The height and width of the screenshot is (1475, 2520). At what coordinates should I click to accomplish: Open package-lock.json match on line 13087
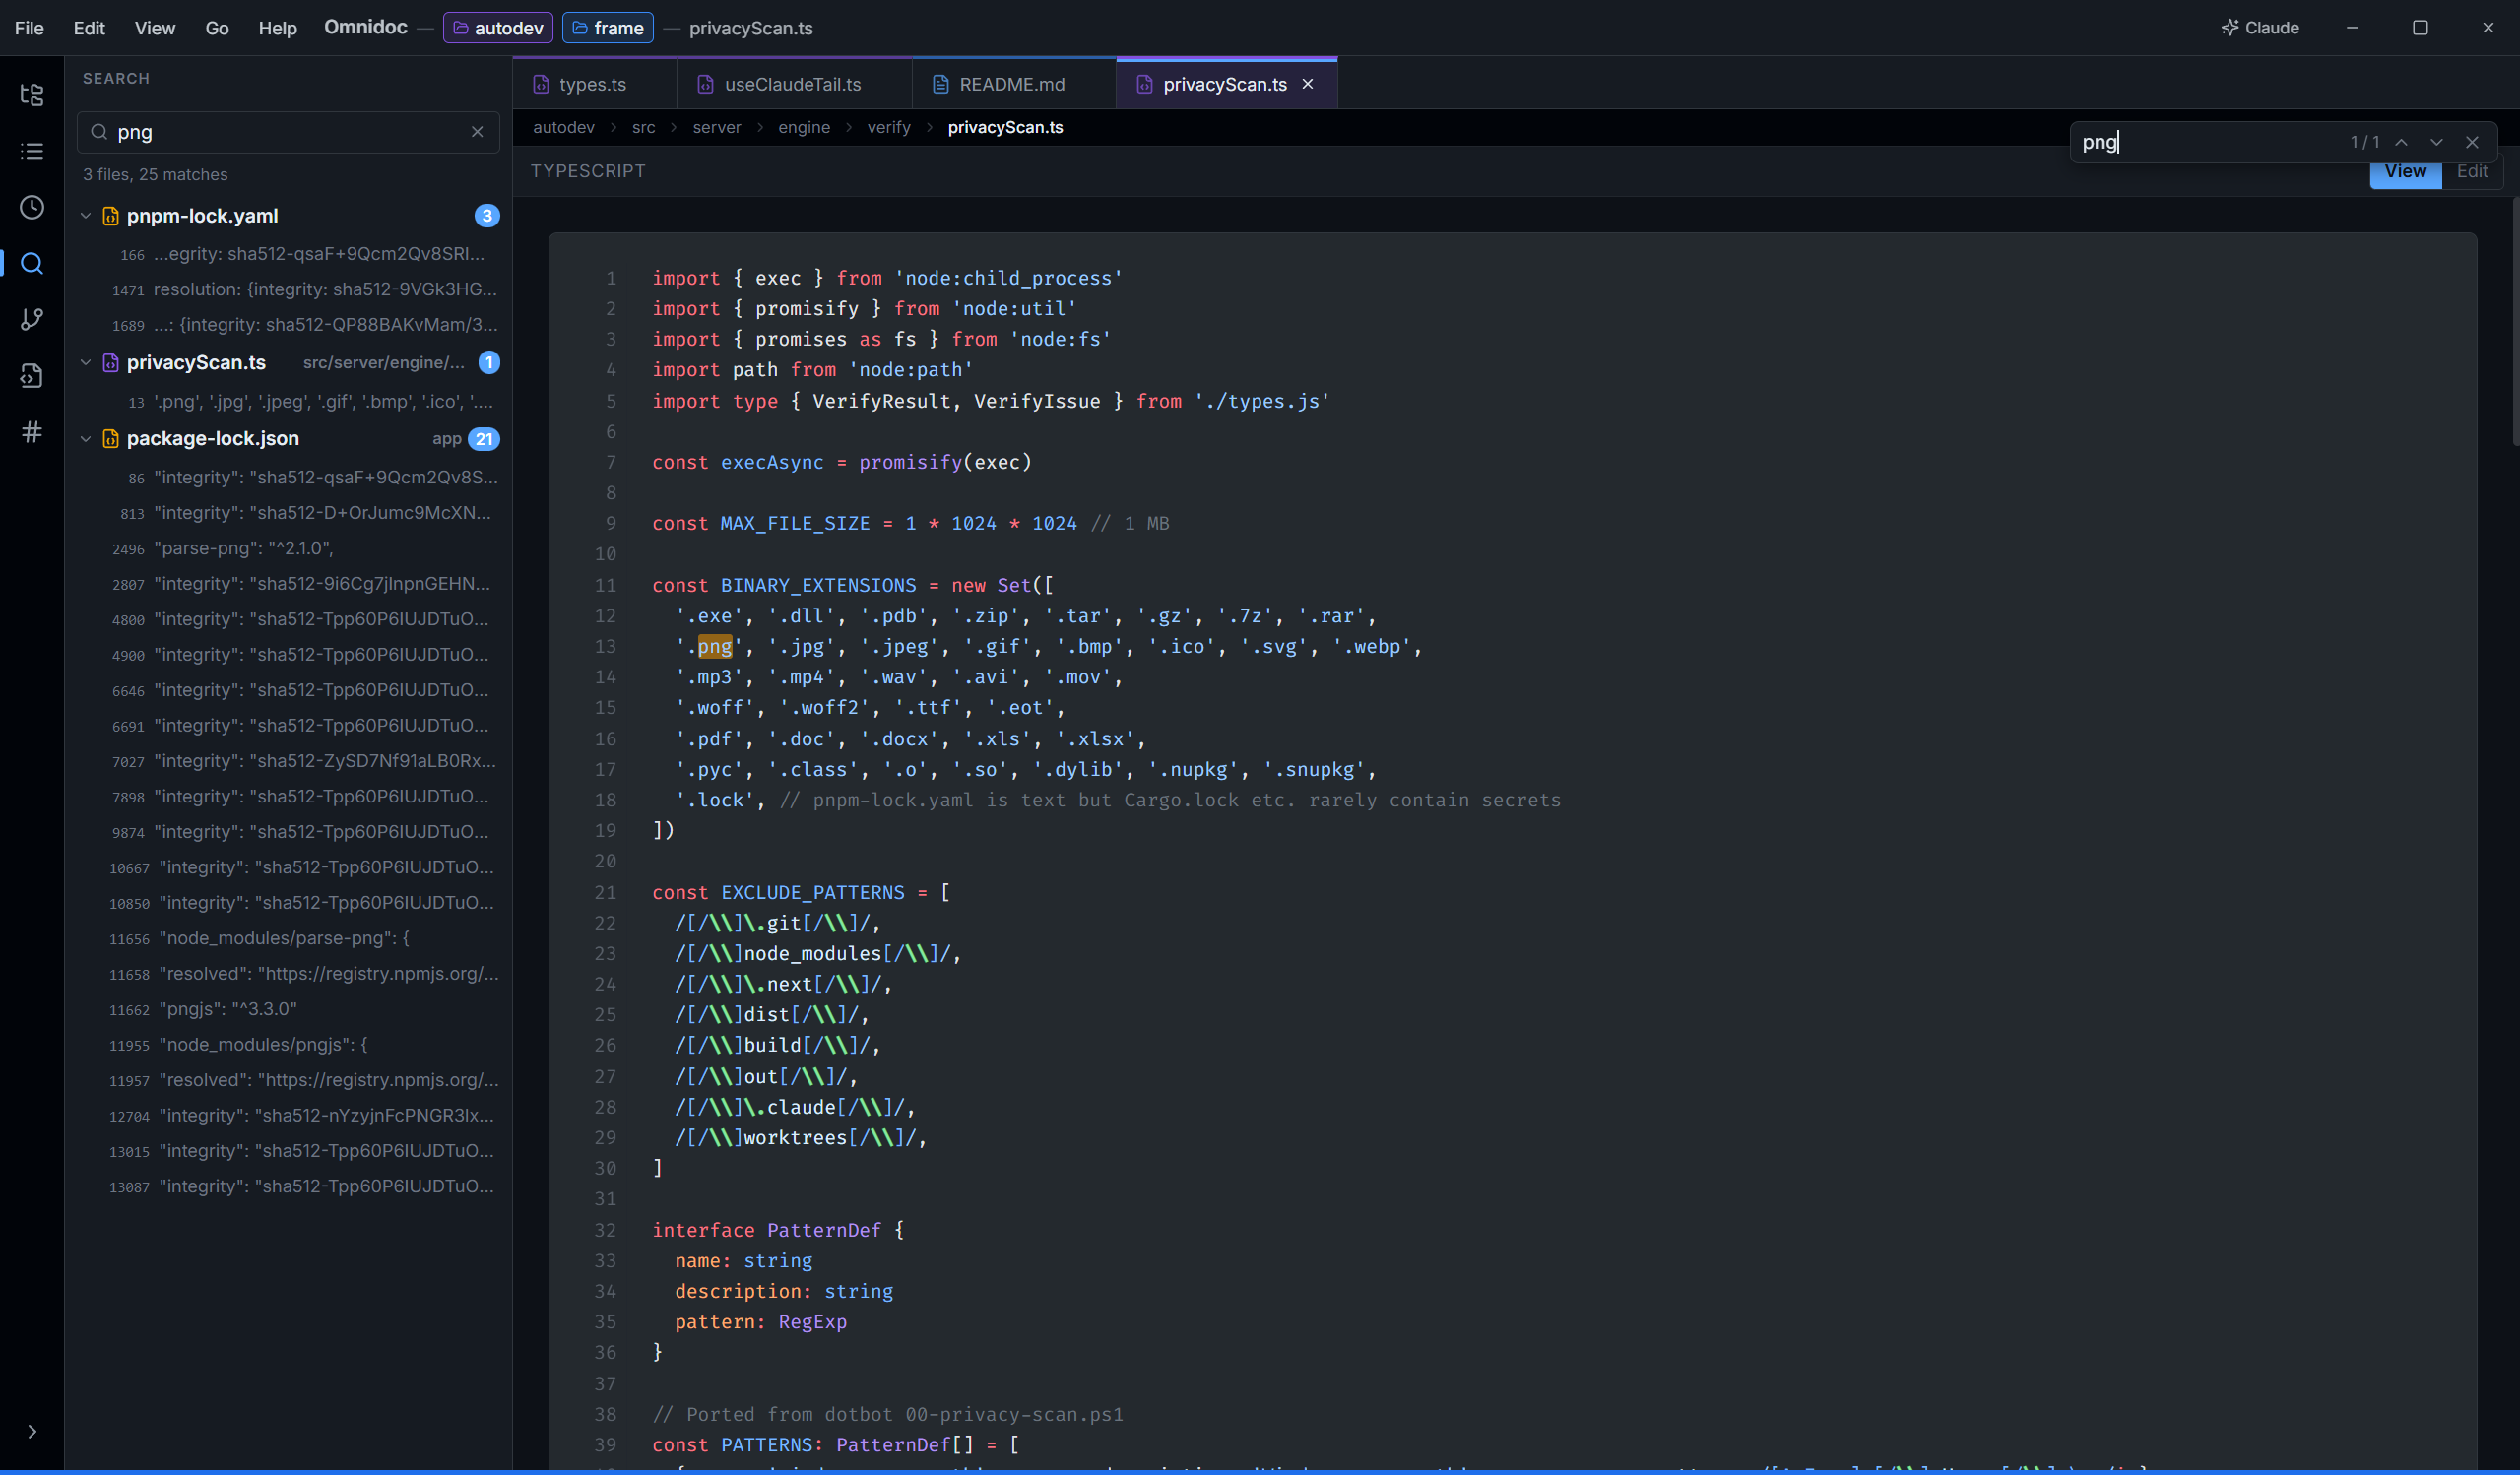pyautogui.click(x=289, y=1187)
